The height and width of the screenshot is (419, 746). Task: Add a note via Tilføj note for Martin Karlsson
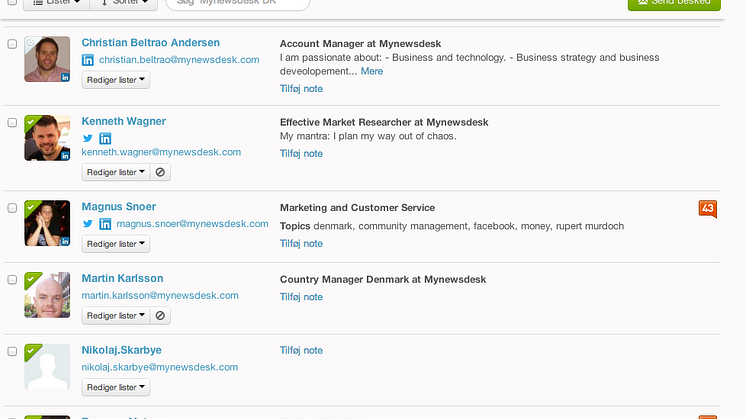[x=301, y=297]
